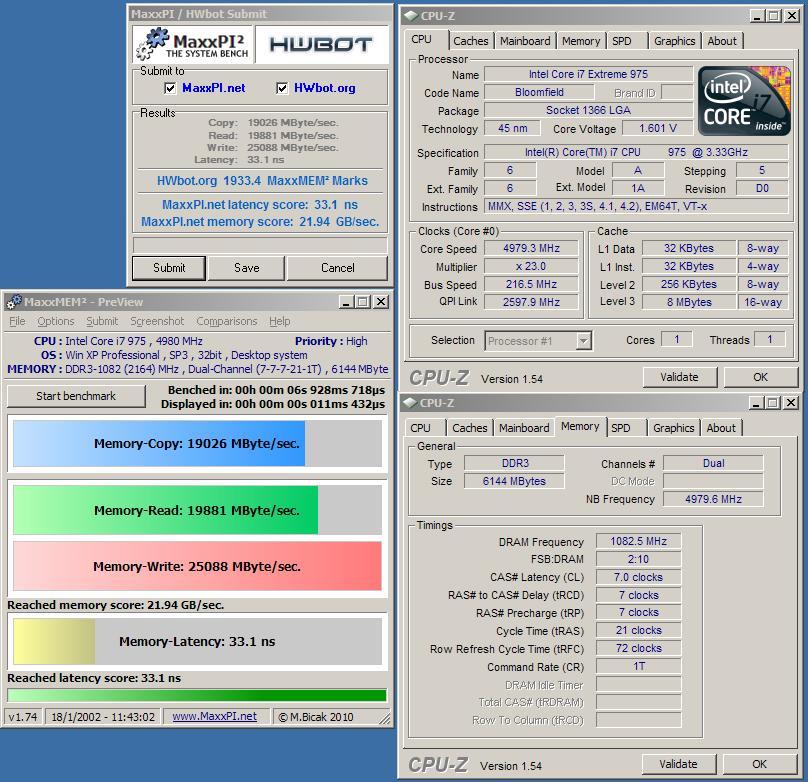The height and width of the screenshot is (782, 808).
Task: Click Validate in the bottom CPU-Z window
Action: (x=678, y=764)
